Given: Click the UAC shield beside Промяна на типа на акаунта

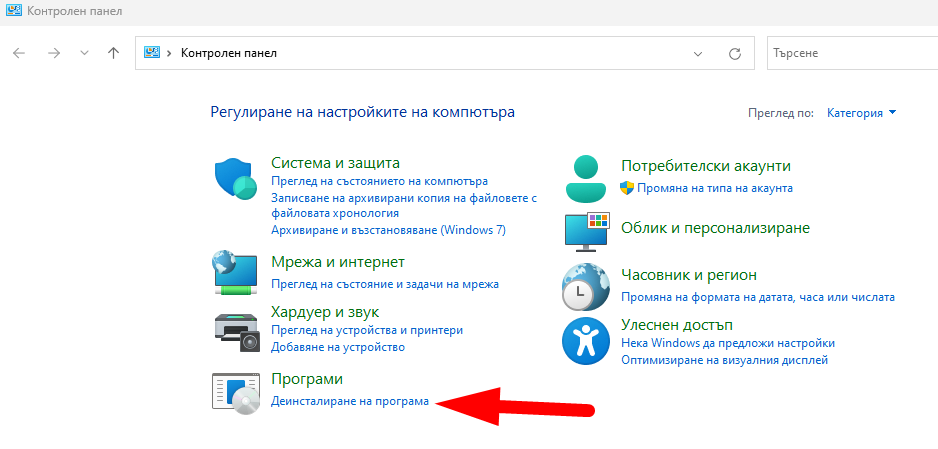Looking at the screenshot, I should [627, 188].
